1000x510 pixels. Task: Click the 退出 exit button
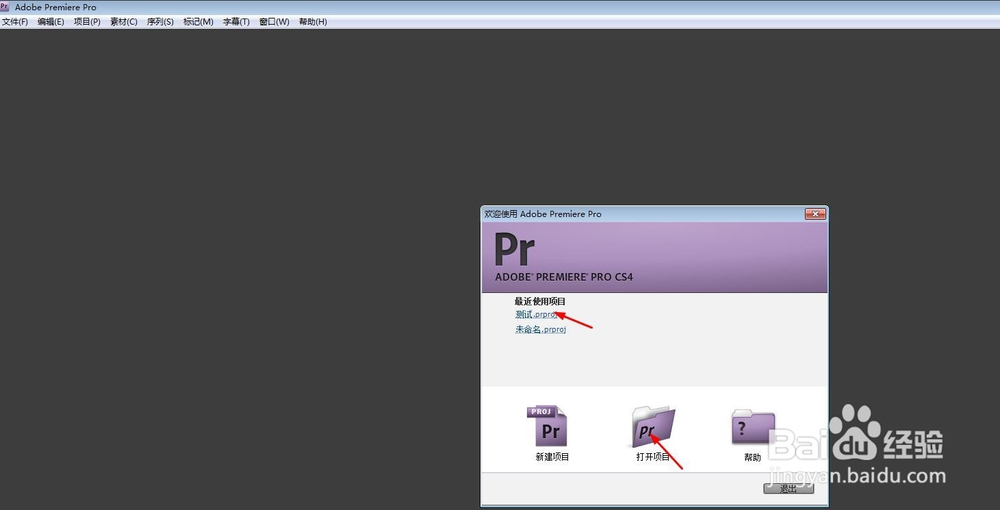[x=789, y=489]
